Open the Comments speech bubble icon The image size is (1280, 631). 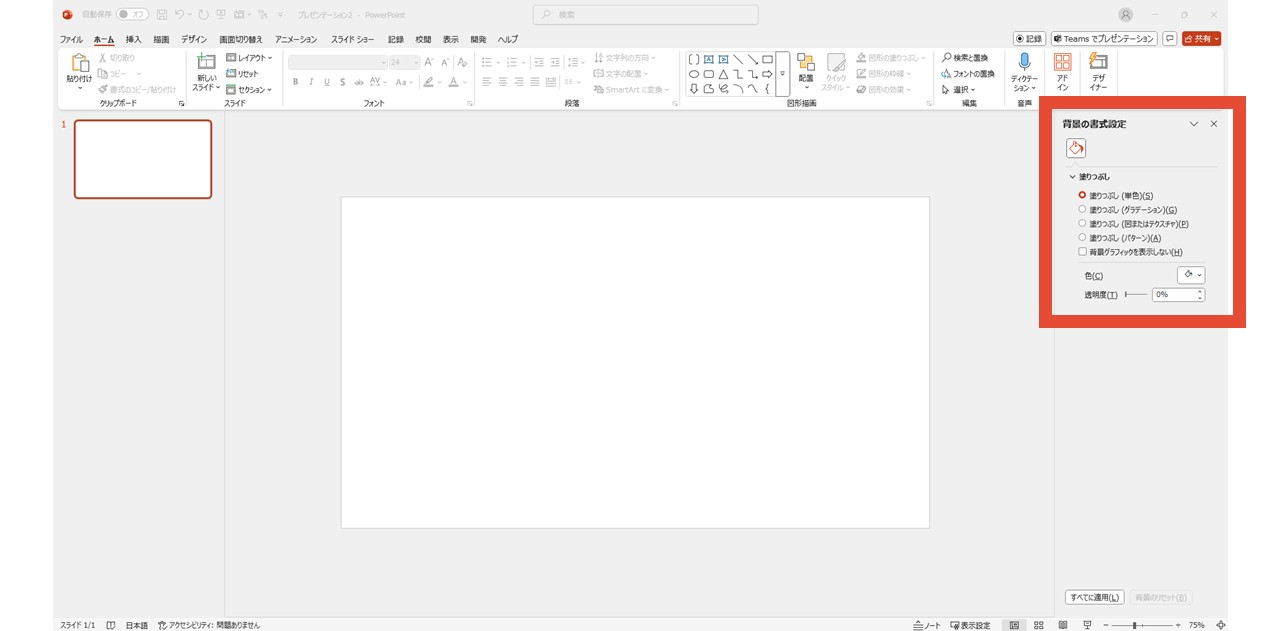click(x=1169, y=39)
